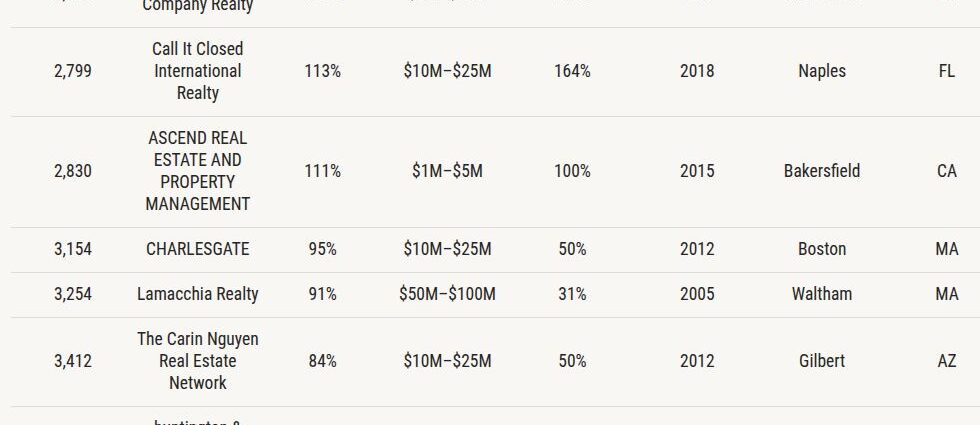The width and height of the screenshot is (980, 425).
Task: Click the Gilbert city cell
Action: point(822,361)
